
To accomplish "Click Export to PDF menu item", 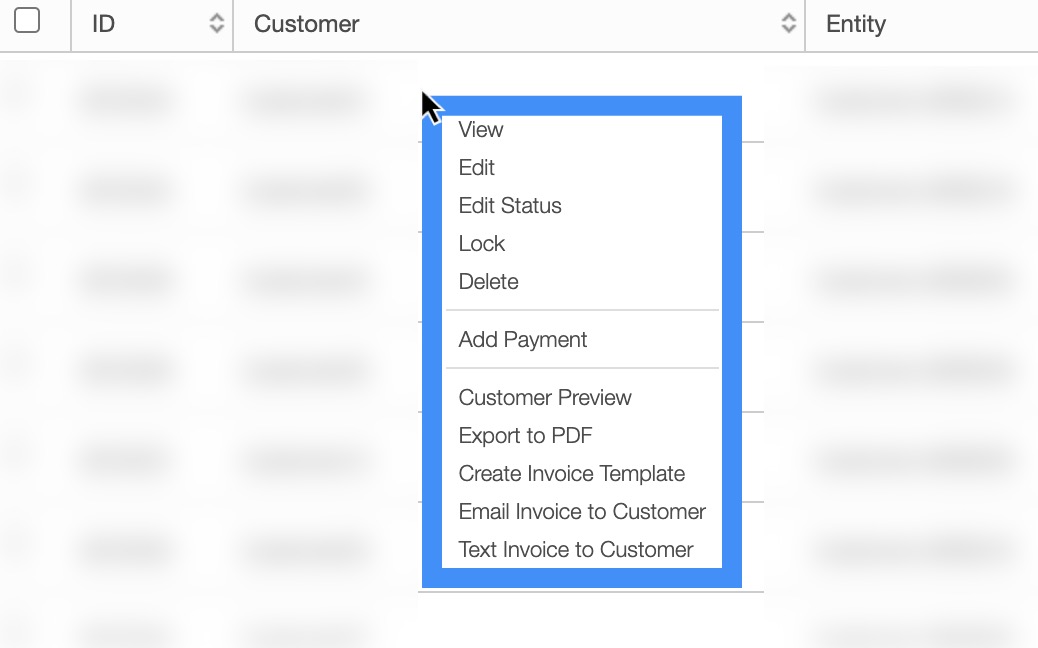I will [x=526, y=436].
